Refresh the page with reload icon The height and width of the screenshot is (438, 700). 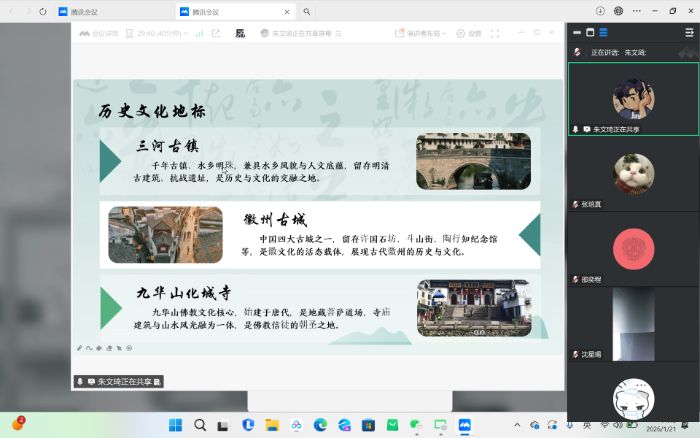tap(42, 11)
